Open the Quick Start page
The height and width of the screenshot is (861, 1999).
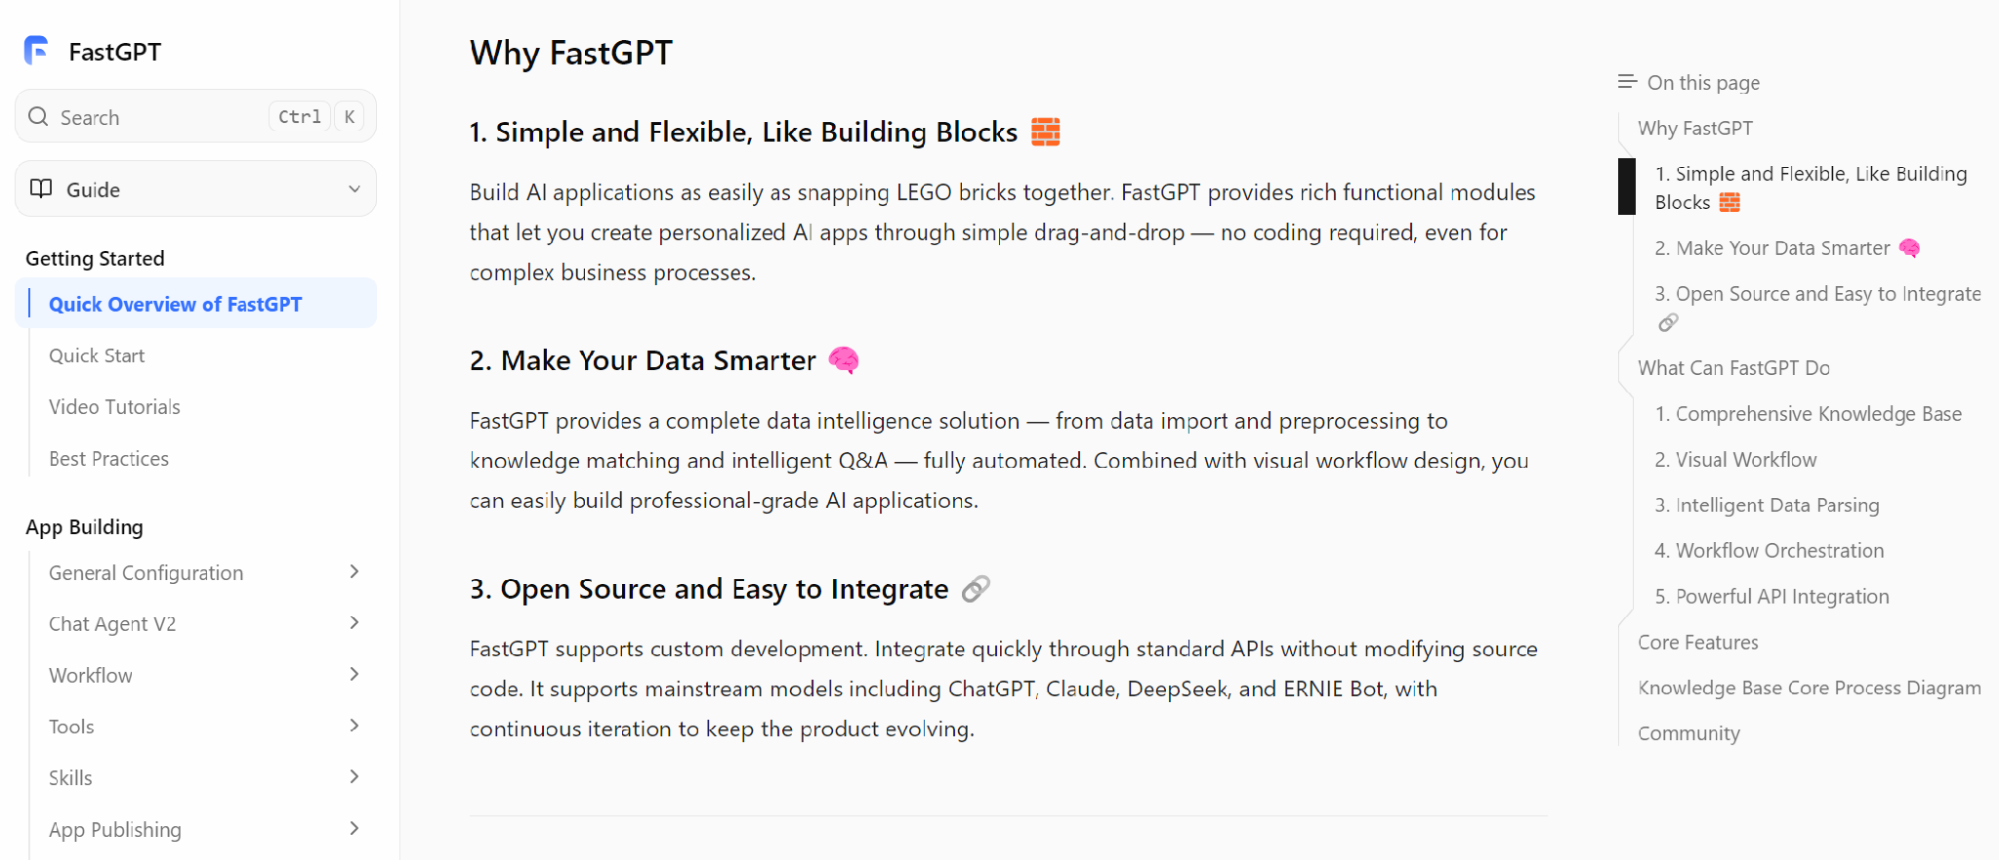(x=97, y=356)
